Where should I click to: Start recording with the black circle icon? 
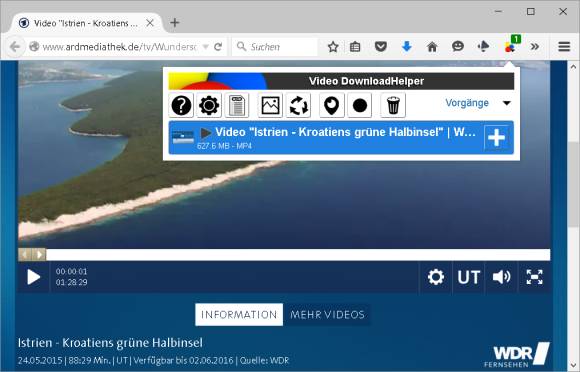click(x=360, y=105)
